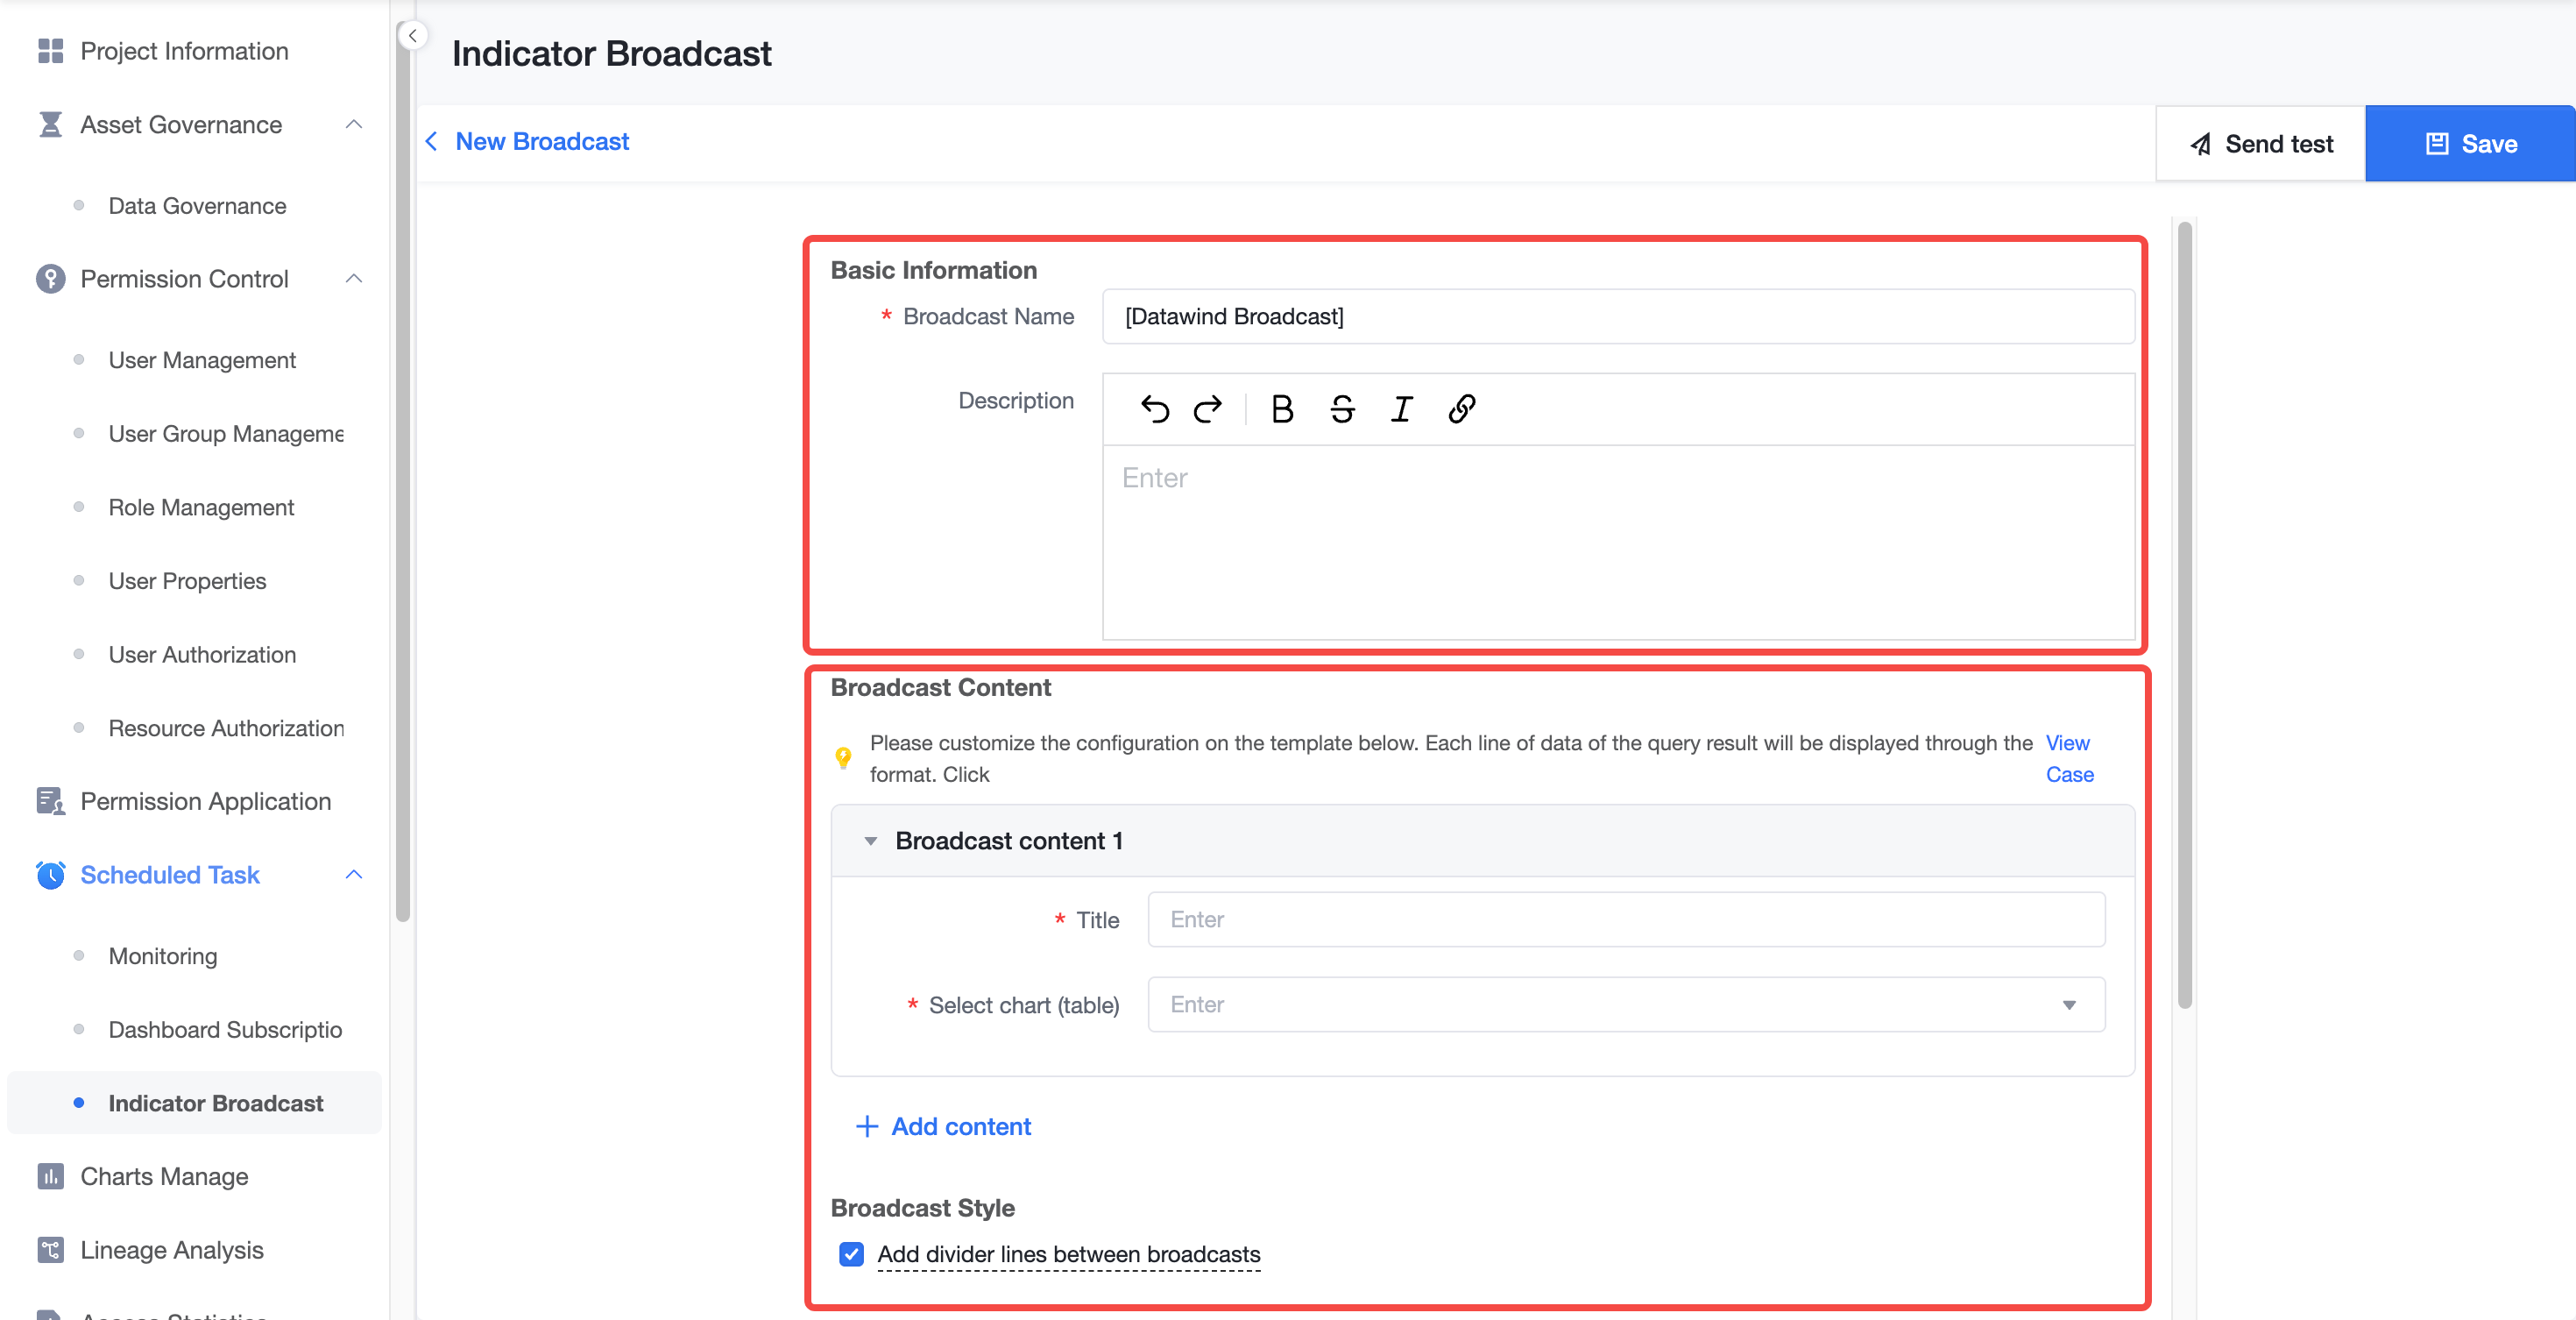
Task: Collapse the sidebar with the arrow button
Action: pos(412,35)
